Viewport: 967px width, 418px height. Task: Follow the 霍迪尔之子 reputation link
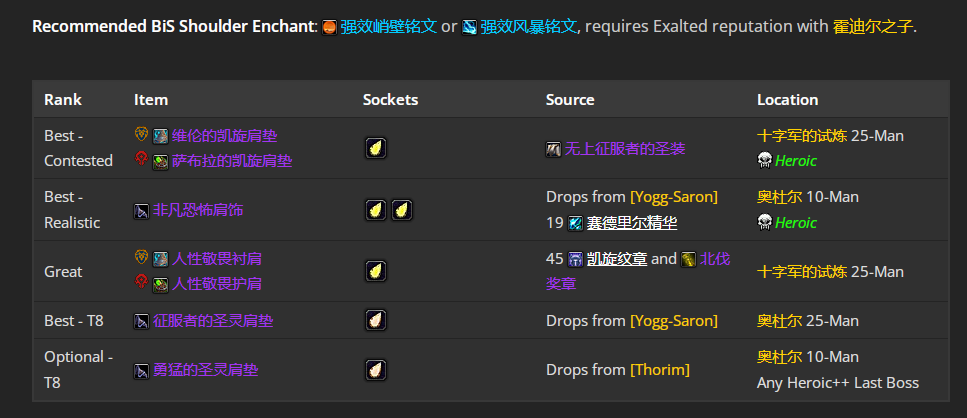(x=872, y=27)
